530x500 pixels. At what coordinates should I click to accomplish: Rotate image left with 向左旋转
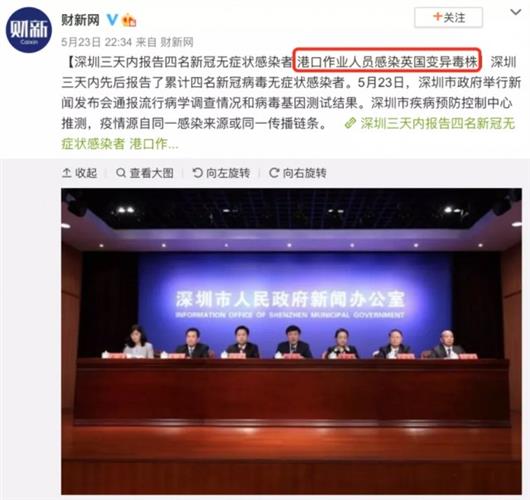coord(221,173)
